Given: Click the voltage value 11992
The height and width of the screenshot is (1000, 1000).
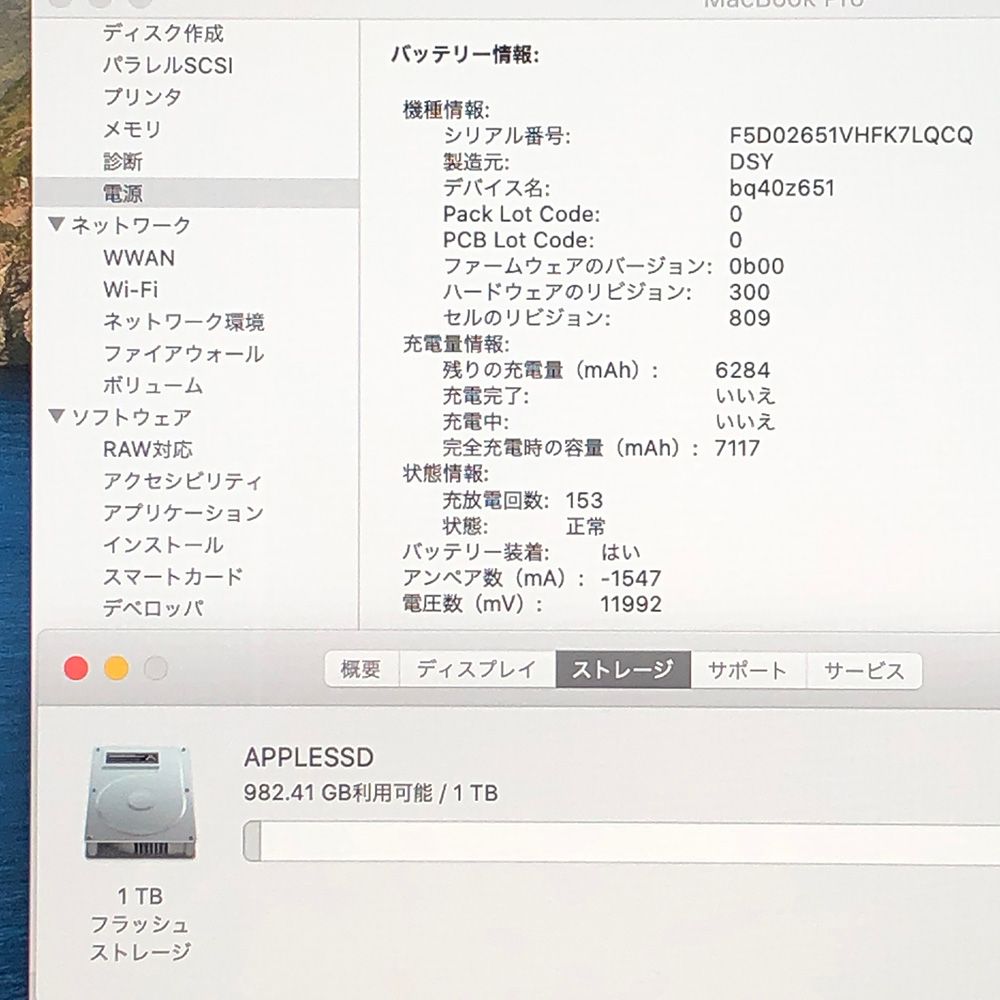Looking at the screenshot, I should click(631, 604).
